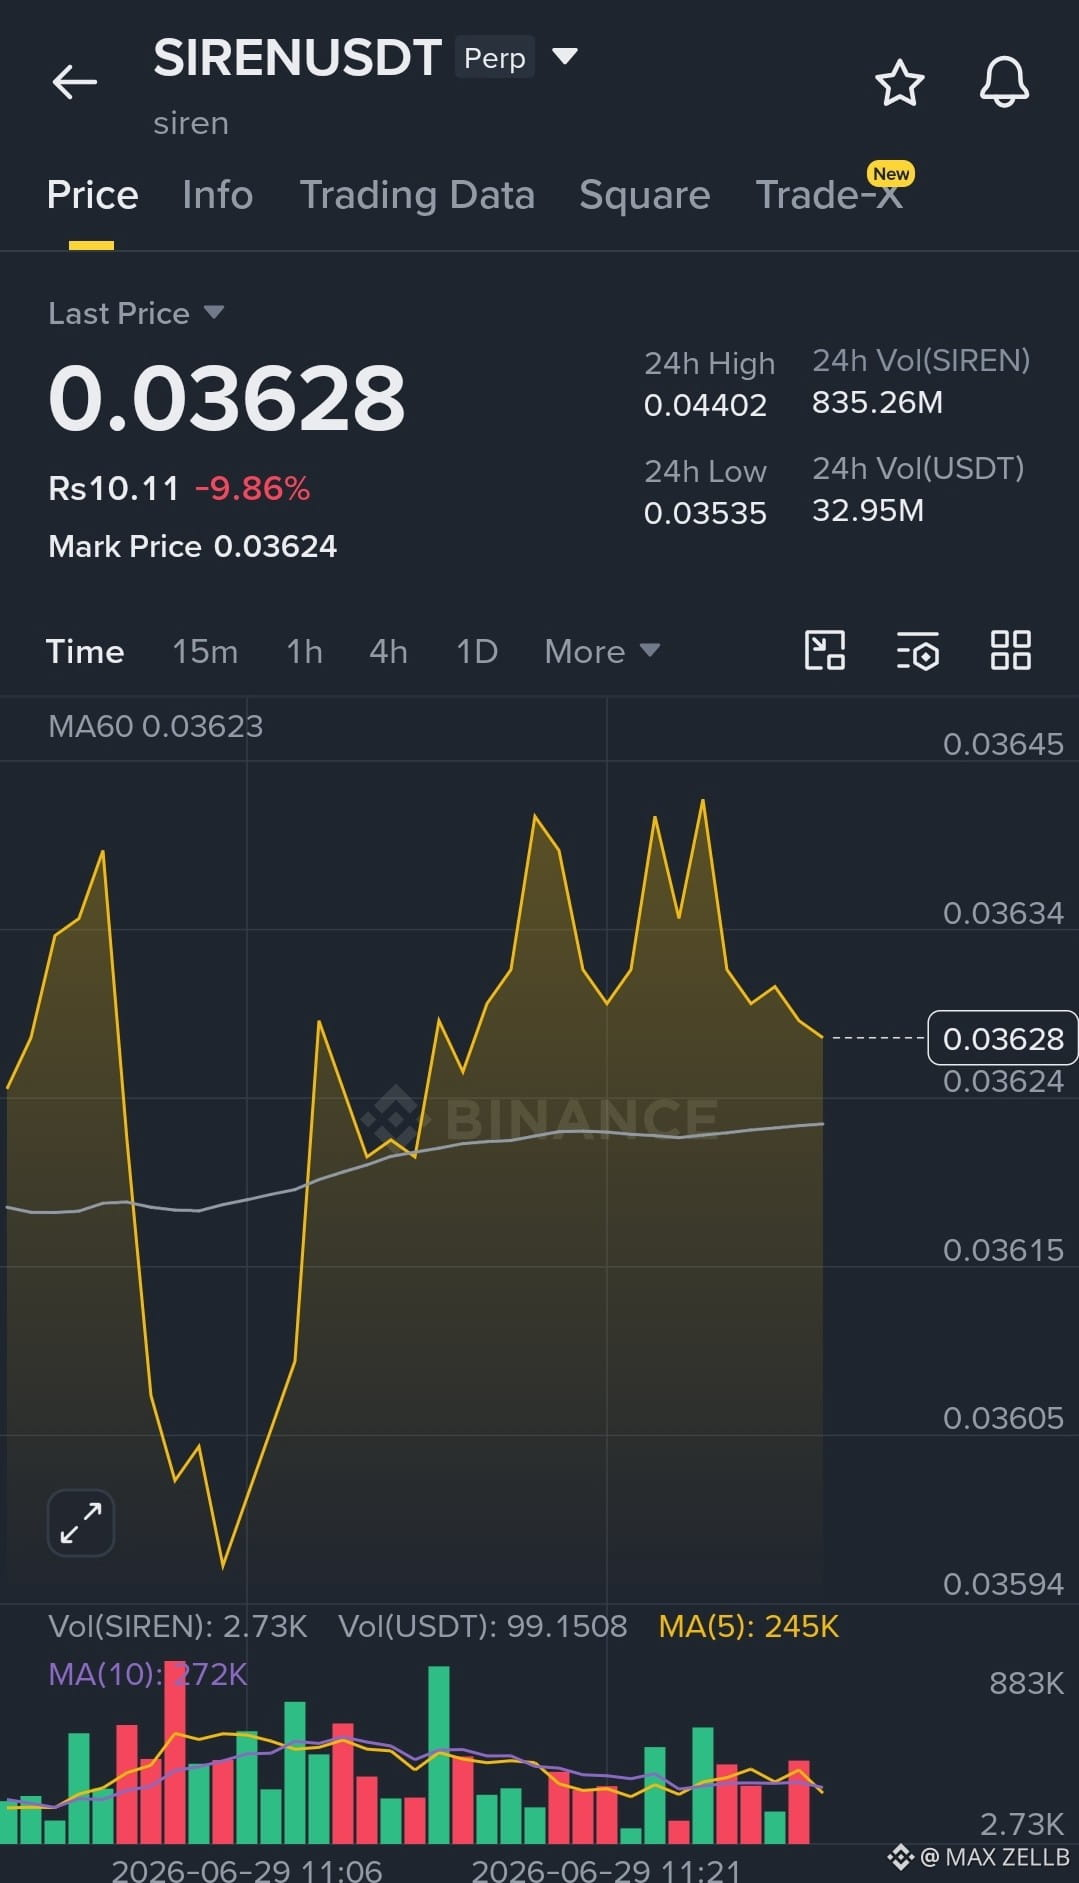This screenshot has width=1079, height=1883.
Task: Tap the MA(5): 245K volume label
Action: pyautogui.click(x=748, y=1626)
